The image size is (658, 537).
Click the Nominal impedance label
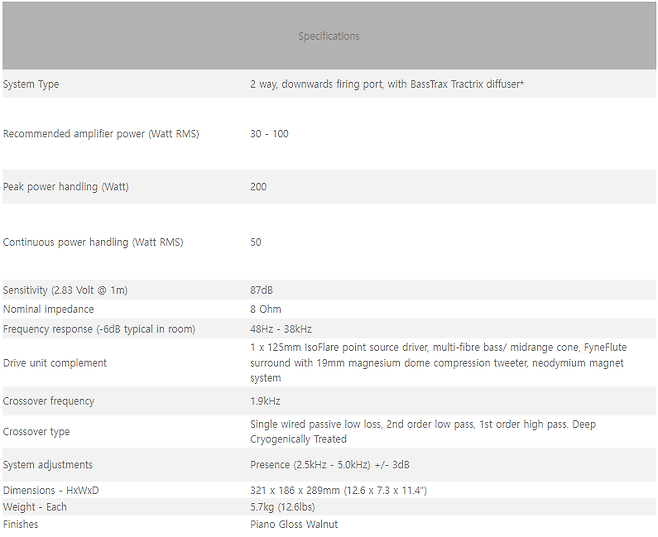point(50,309)
